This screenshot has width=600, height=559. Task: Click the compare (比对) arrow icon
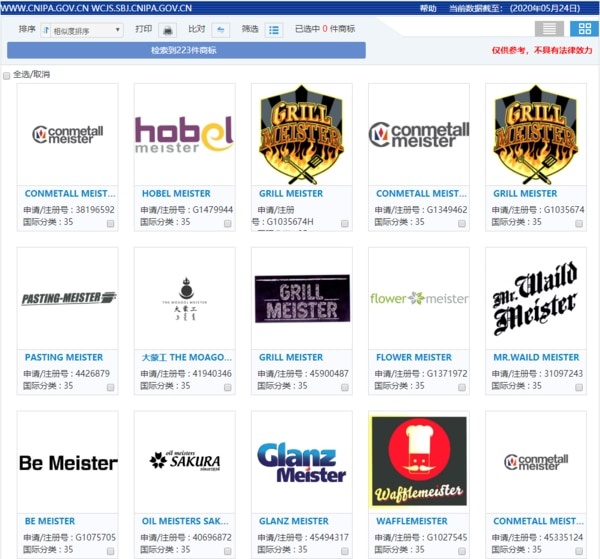220,30
